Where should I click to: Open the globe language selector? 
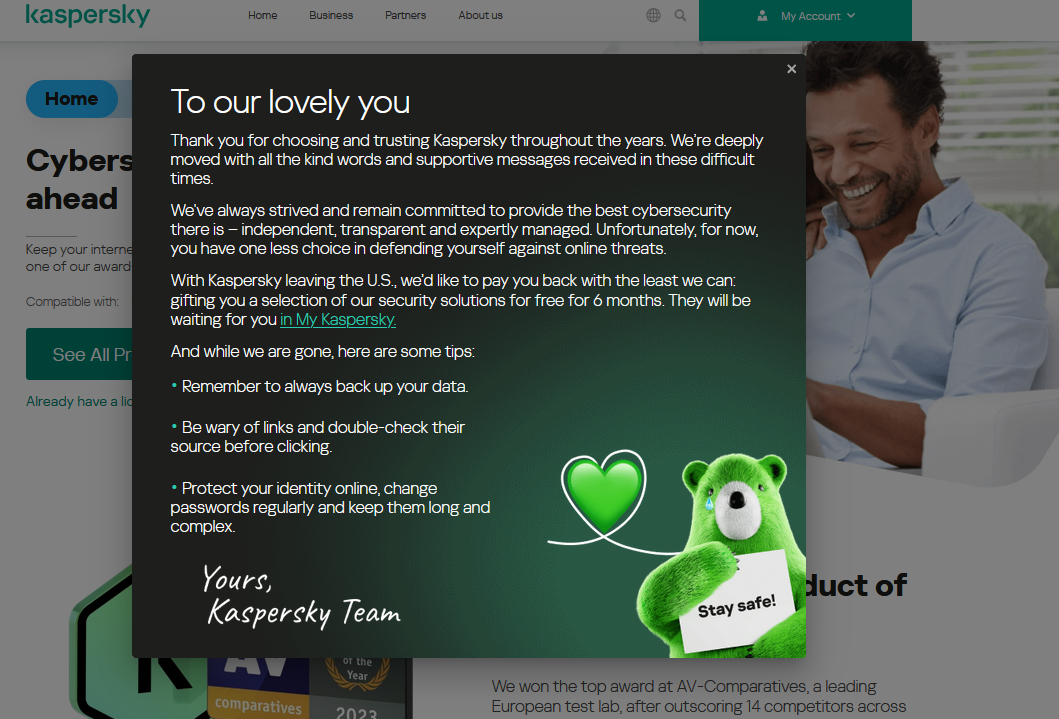(x=653, y=15)
